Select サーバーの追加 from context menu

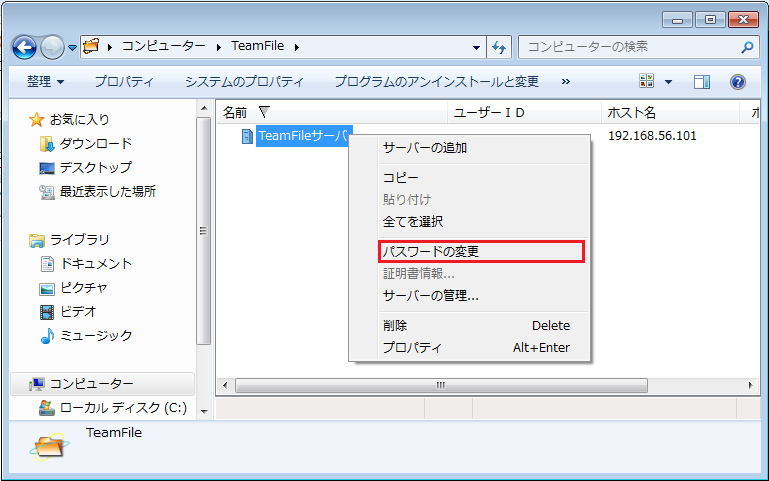[425, 148]
